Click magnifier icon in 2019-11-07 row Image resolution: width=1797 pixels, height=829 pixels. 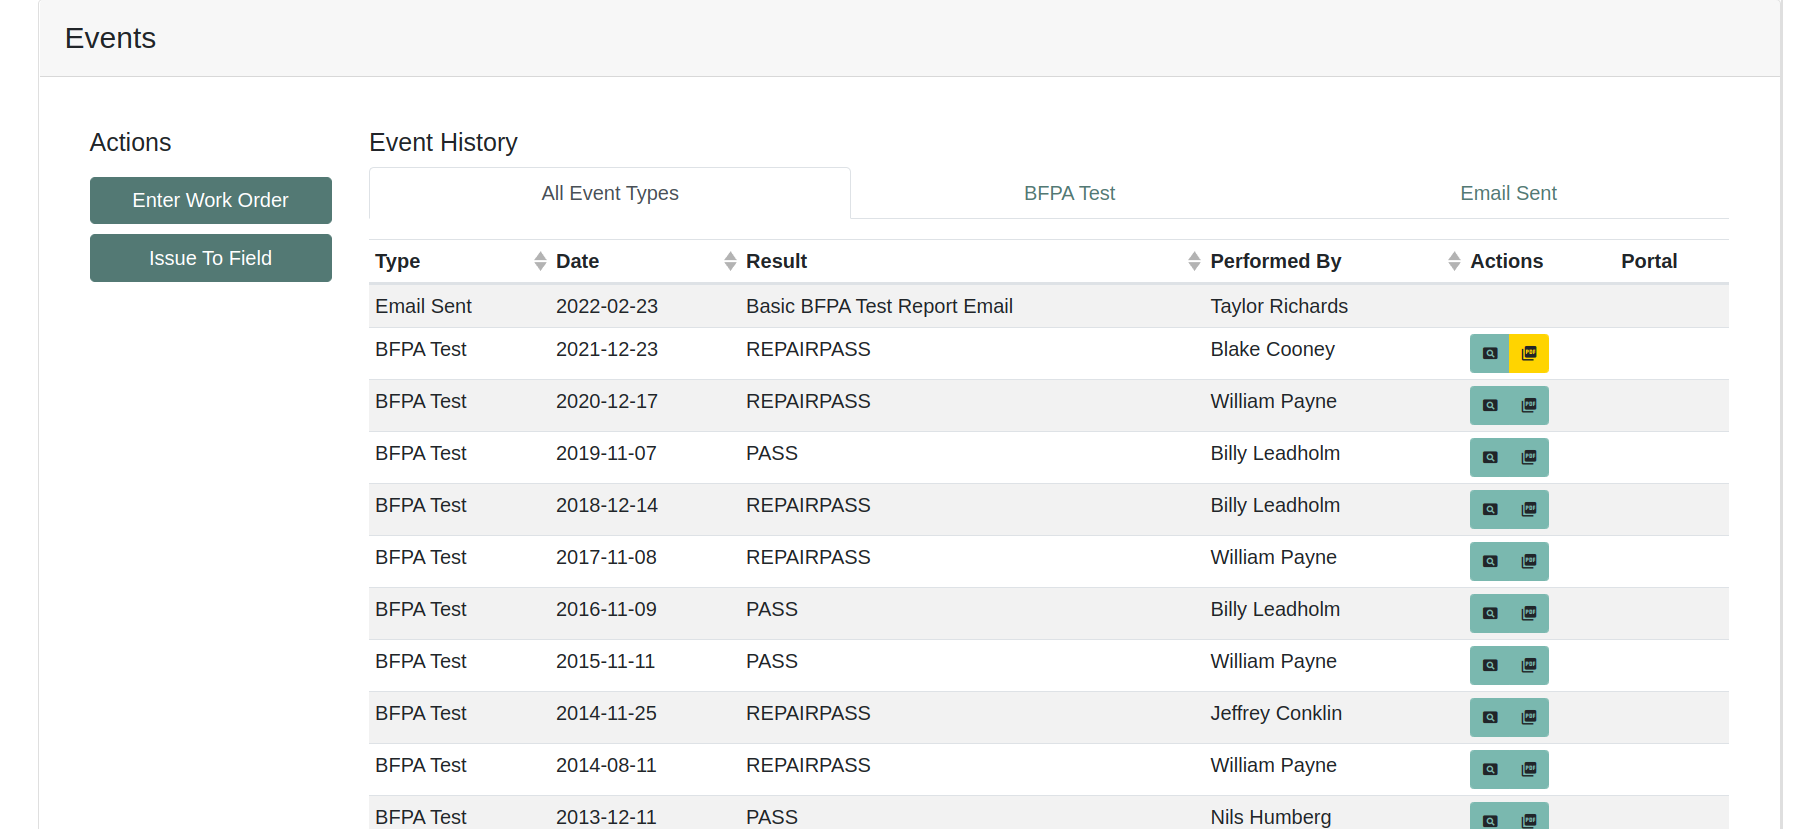point(1489,457)
